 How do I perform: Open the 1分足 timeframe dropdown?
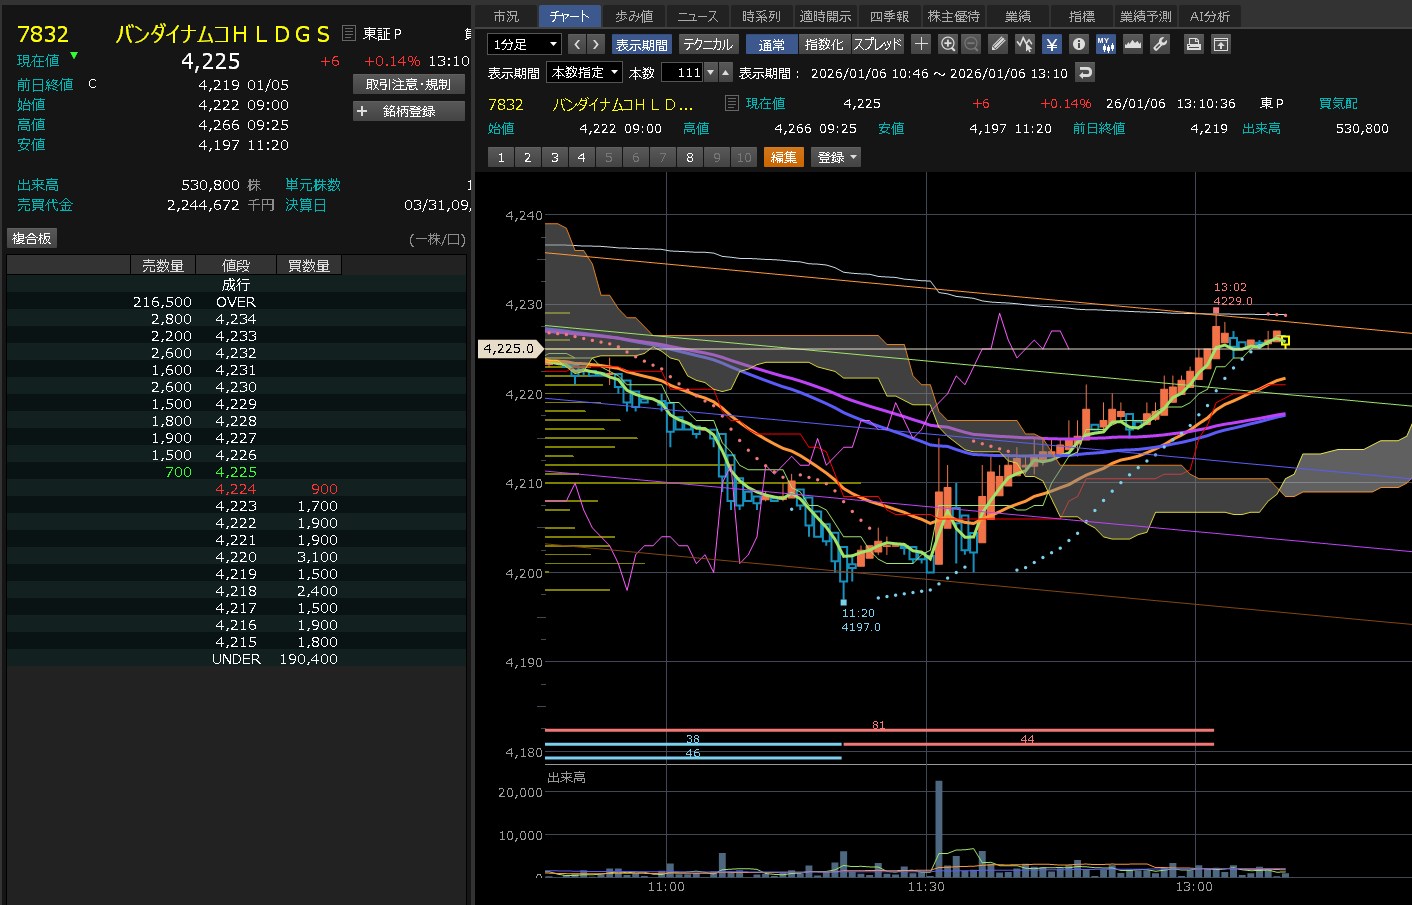(x=524, y=45)
